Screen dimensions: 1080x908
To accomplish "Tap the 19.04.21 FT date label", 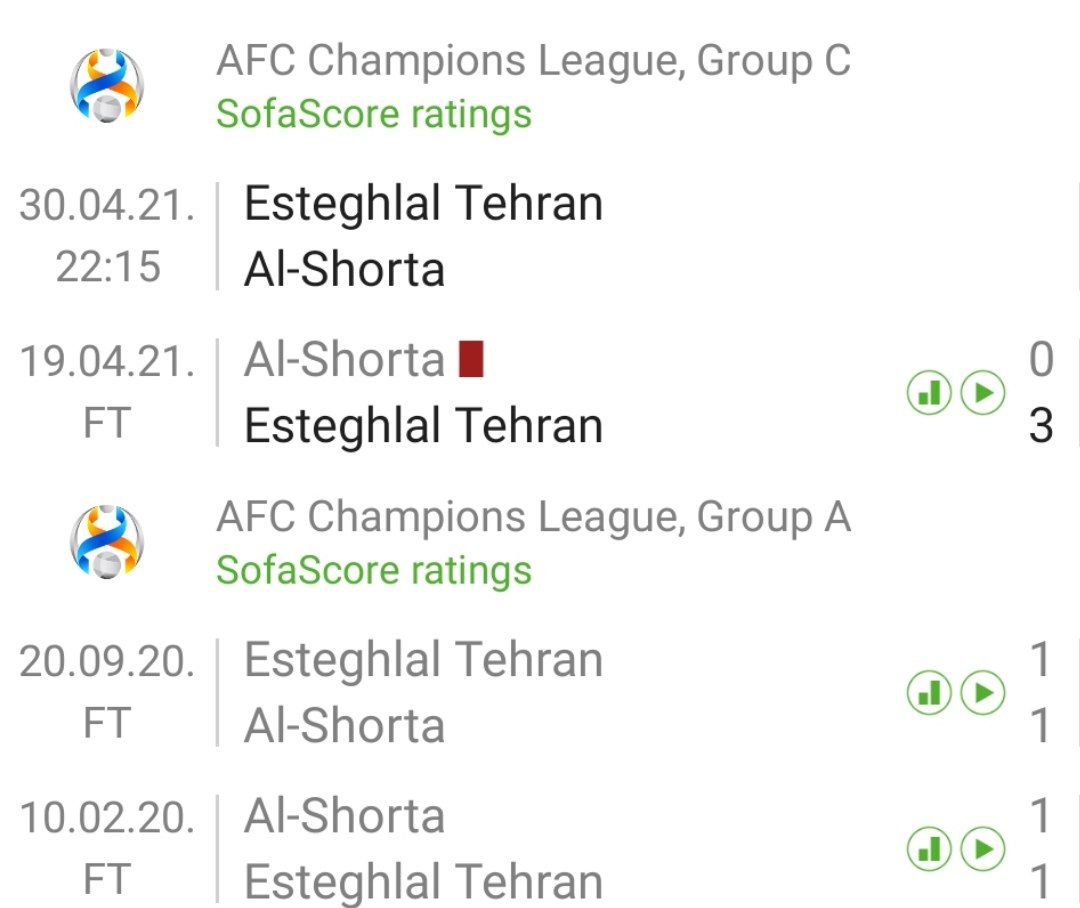I will coord(107,392).
